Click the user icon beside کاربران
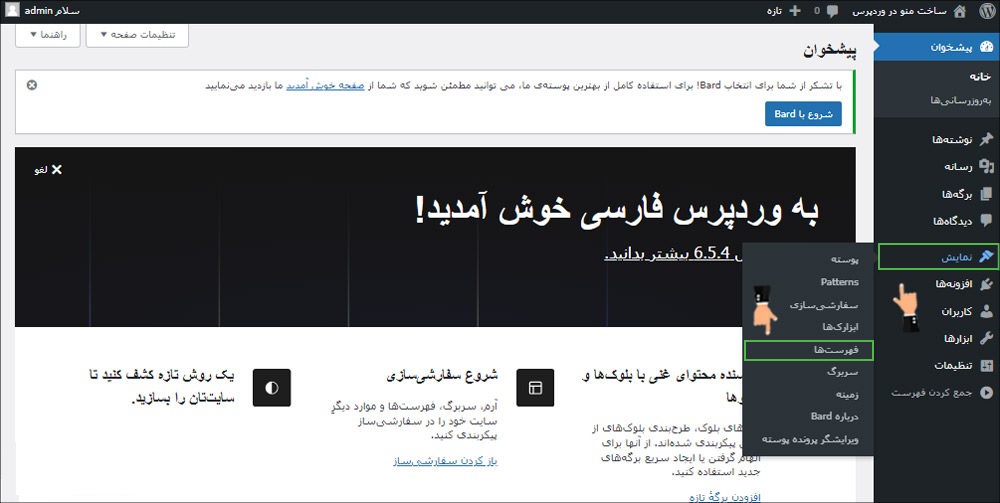The image size is (1000, 503). [x=986, y=311]
